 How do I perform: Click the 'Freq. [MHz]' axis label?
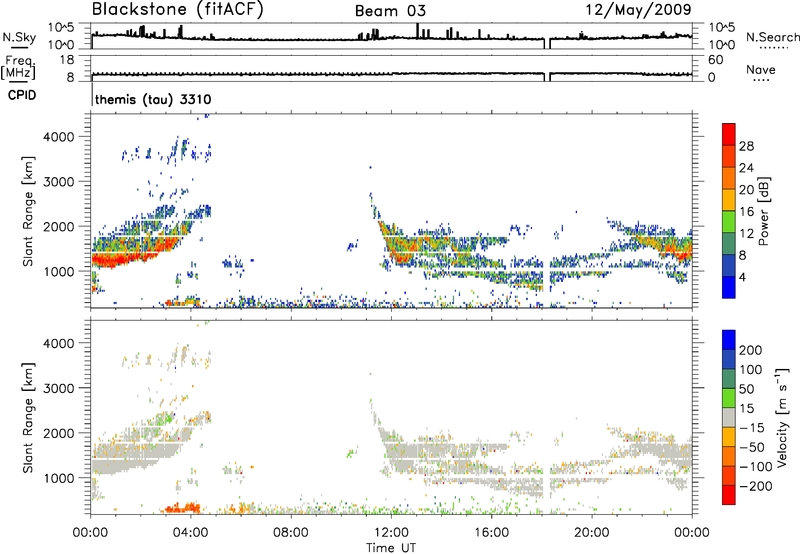coord(18,68)
